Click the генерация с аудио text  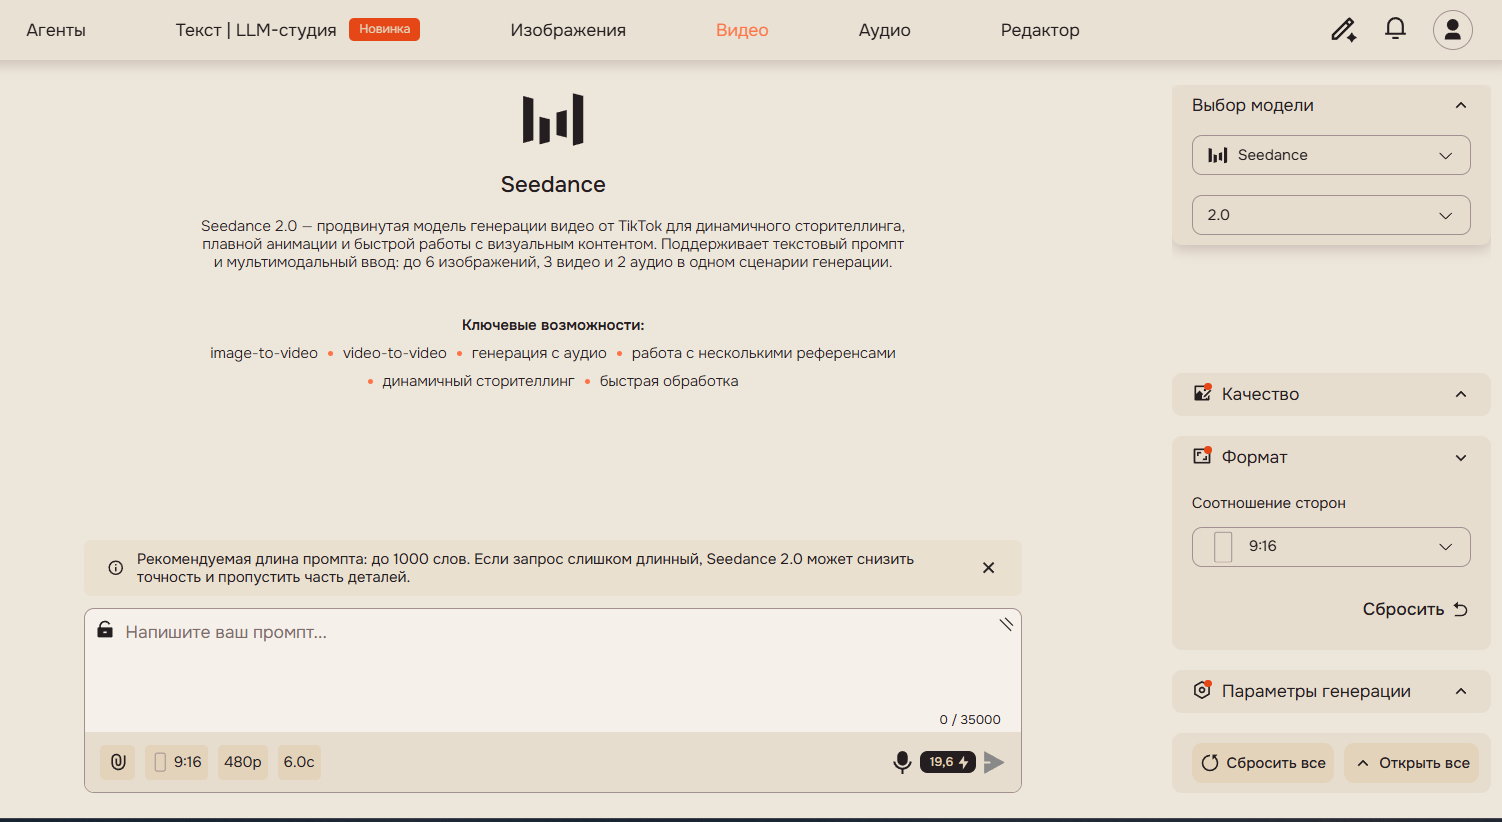(539, 353)
